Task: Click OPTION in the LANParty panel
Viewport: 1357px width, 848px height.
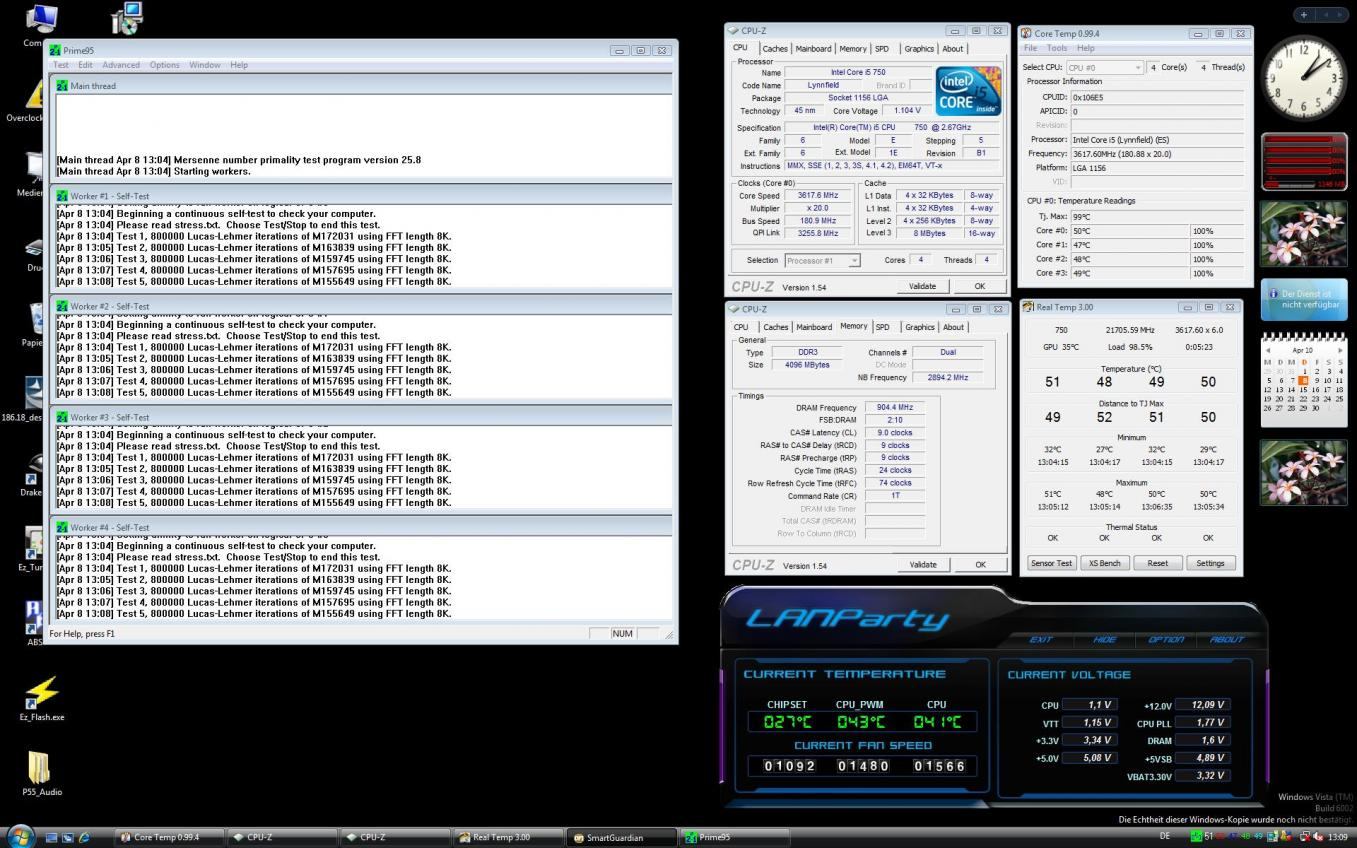Action: click(x=1166, y=639)
